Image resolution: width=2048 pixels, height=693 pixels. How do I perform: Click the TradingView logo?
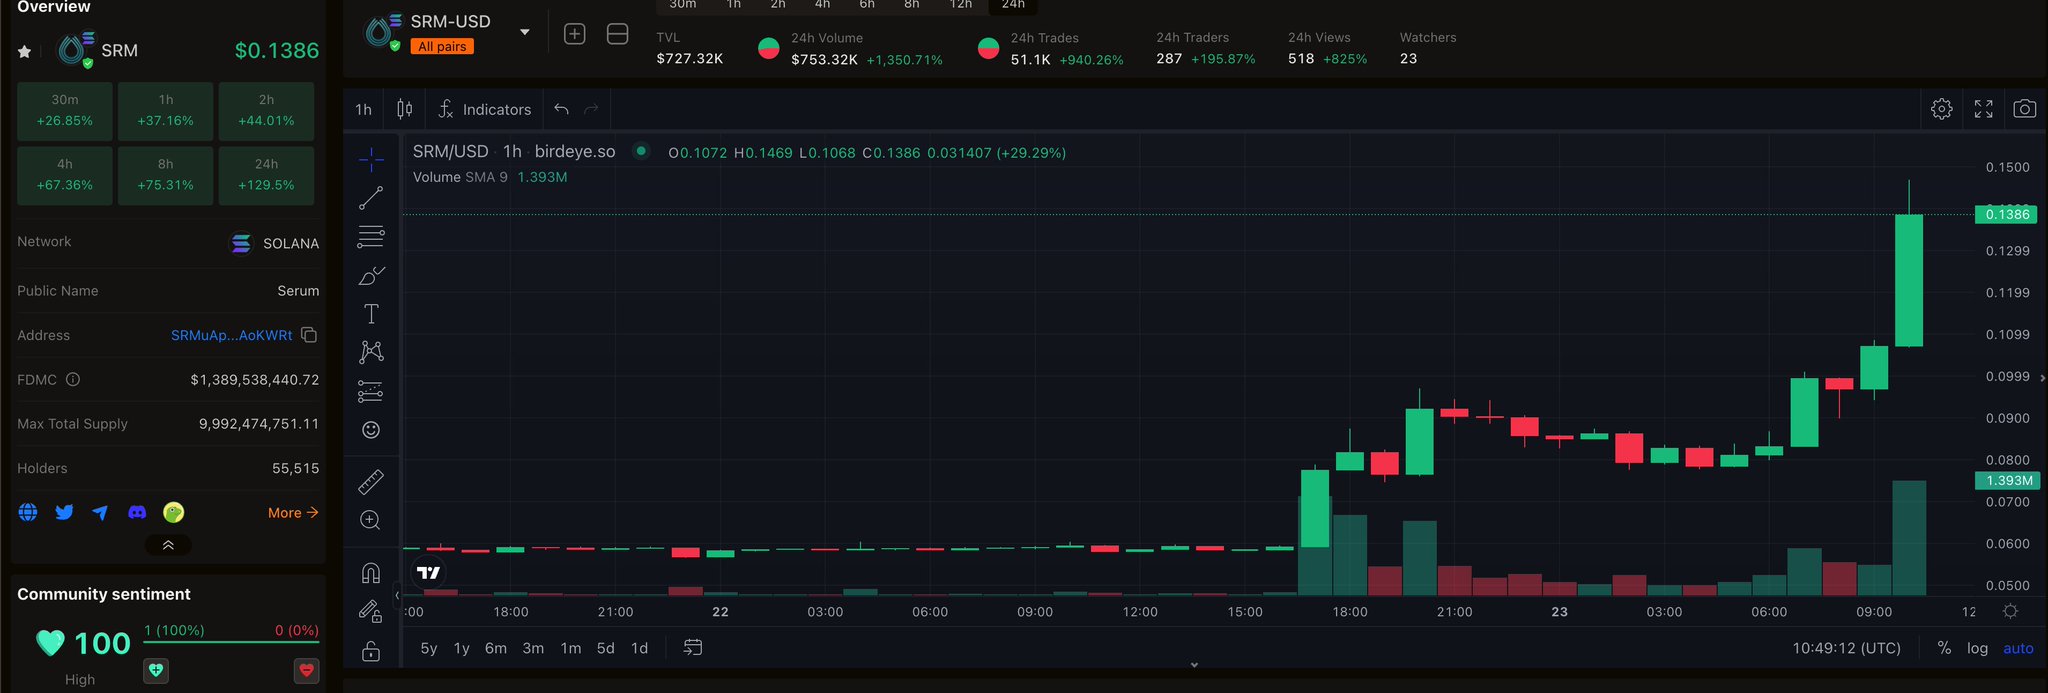pos(429,573)
